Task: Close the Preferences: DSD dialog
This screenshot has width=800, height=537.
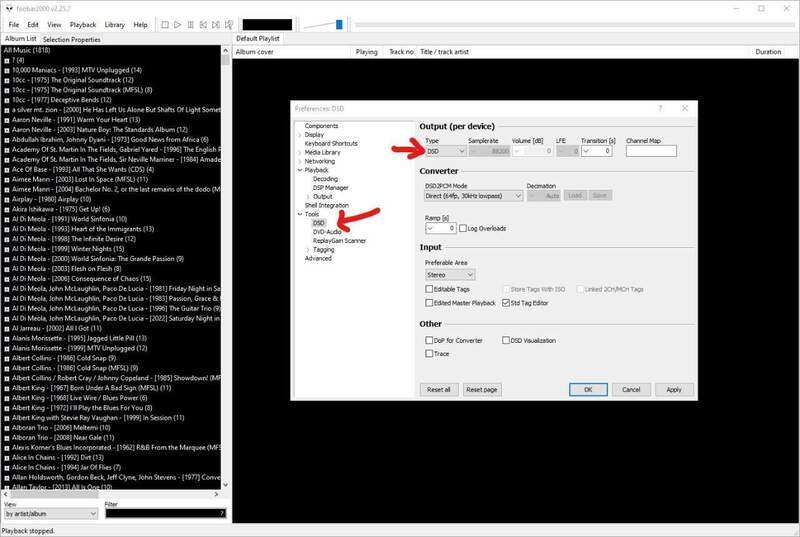Action: (685, 108)
